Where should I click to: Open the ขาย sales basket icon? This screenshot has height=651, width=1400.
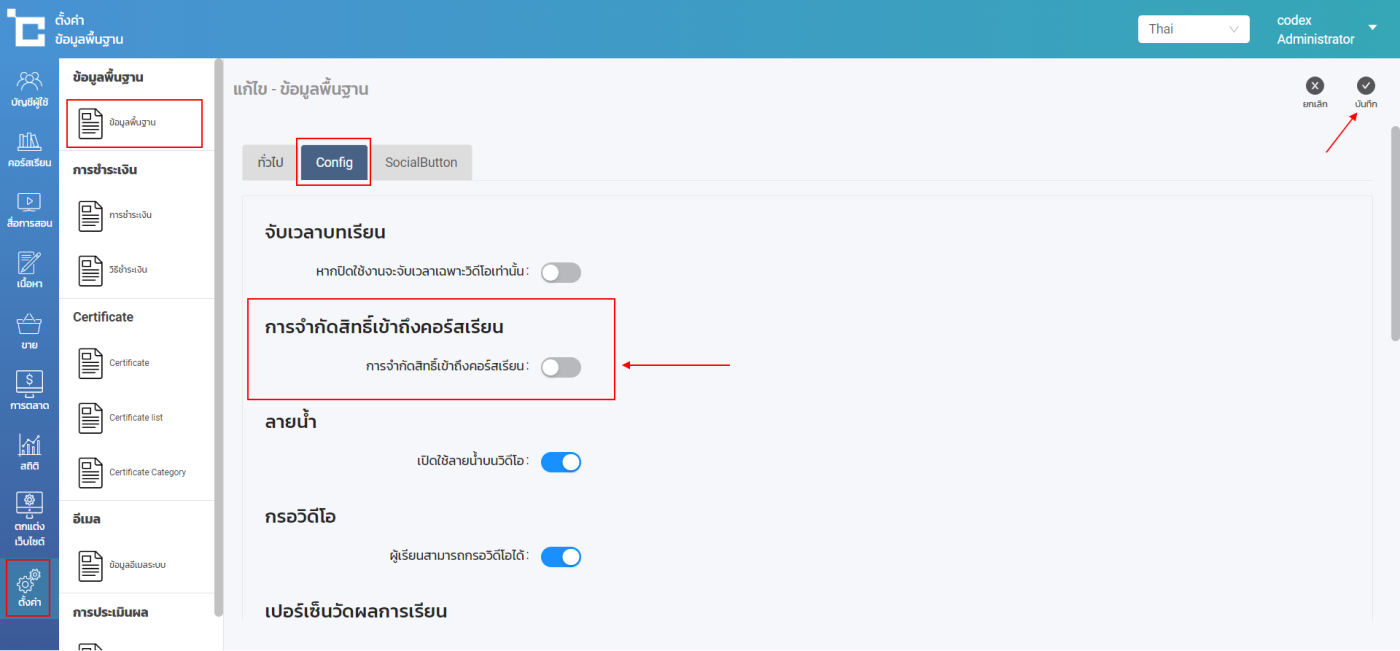29,332
